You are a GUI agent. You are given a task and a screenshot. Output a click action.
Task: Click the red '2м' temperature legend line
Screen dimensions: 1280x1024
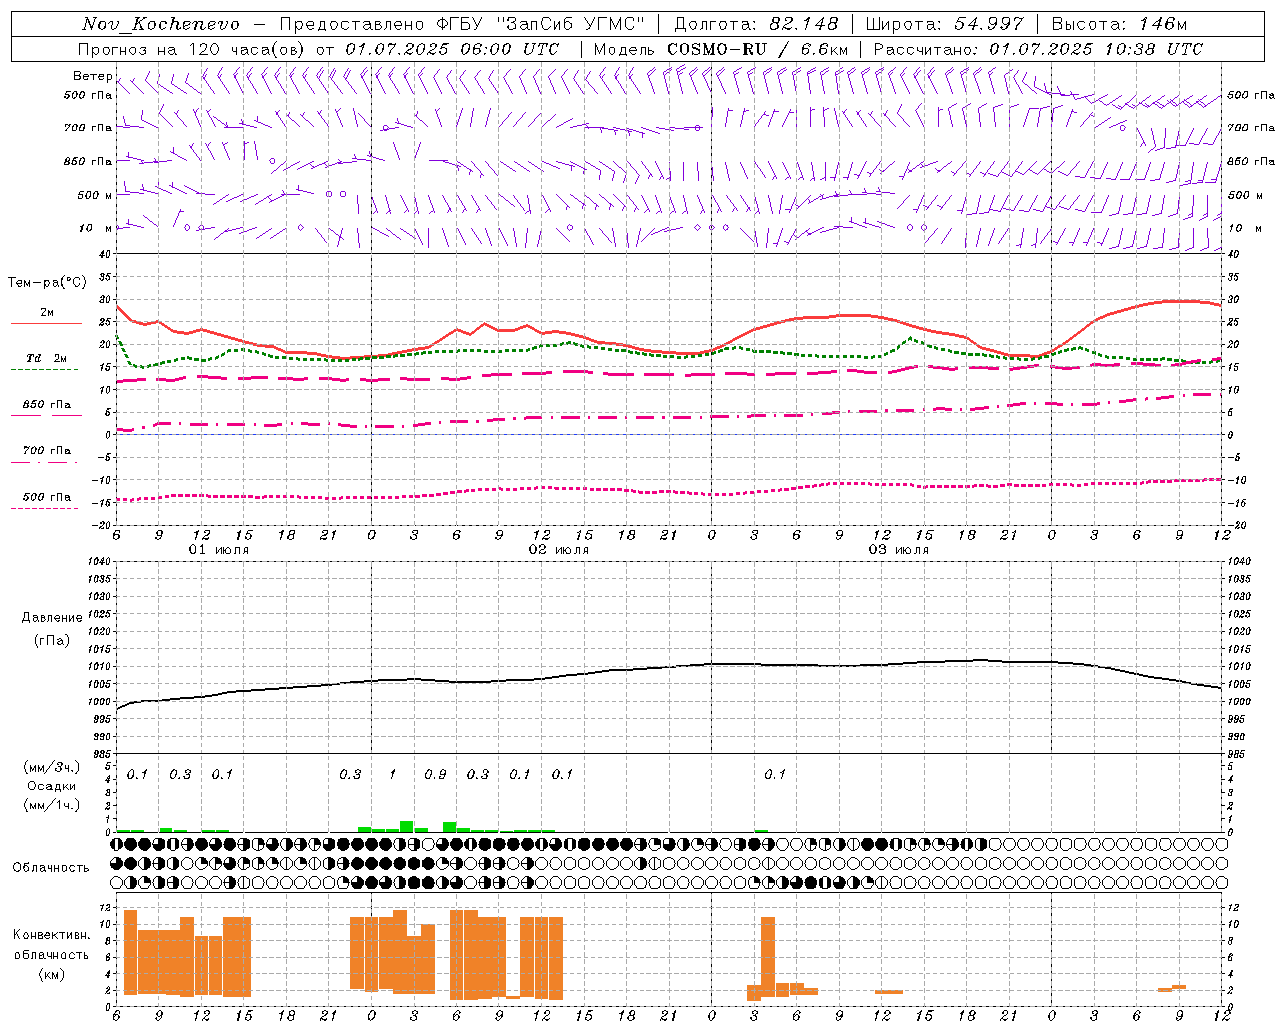(46, 323)
